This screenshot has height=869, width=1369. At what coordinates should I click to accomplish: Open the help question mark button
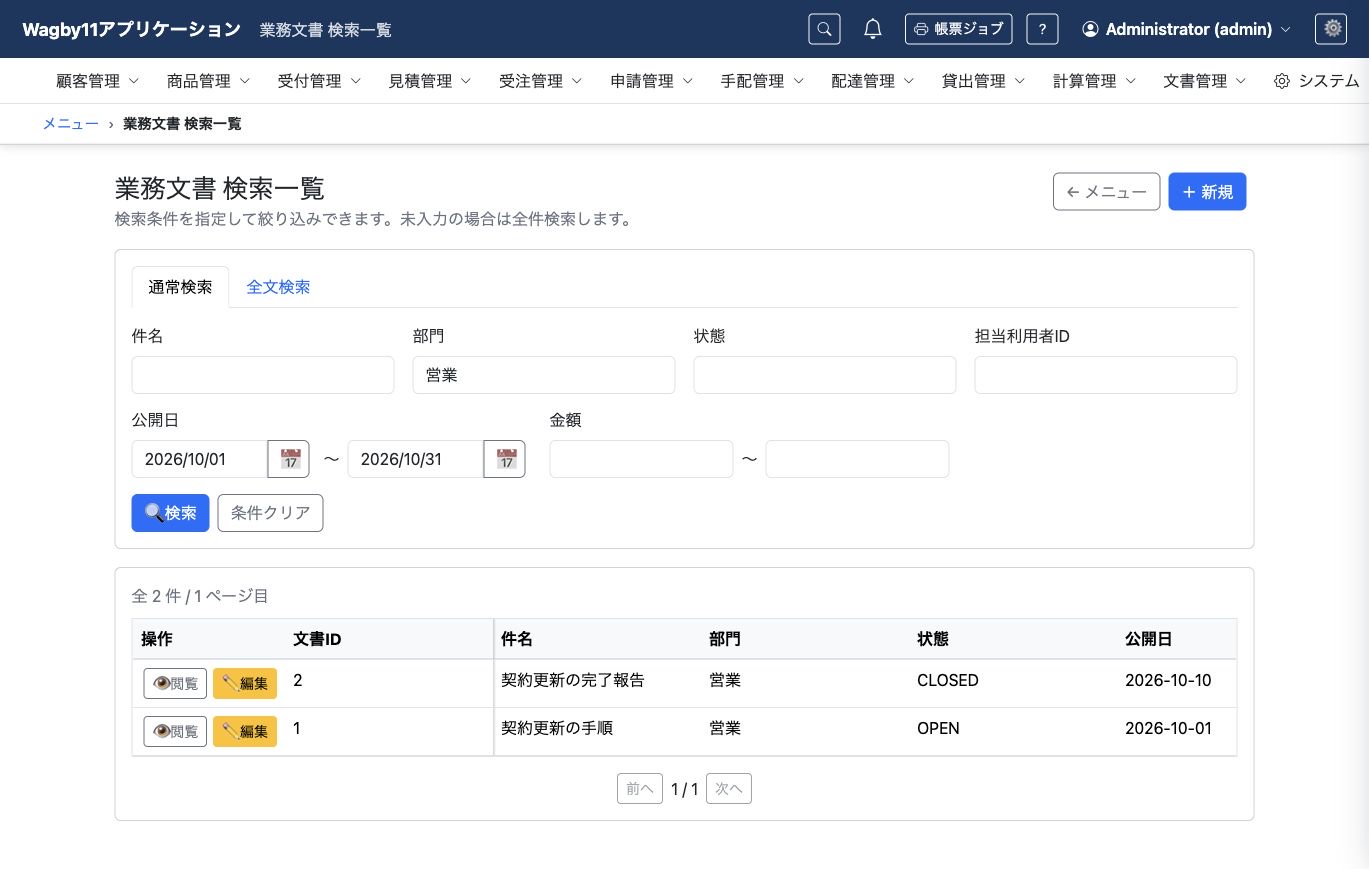[x=1042, y=29]
